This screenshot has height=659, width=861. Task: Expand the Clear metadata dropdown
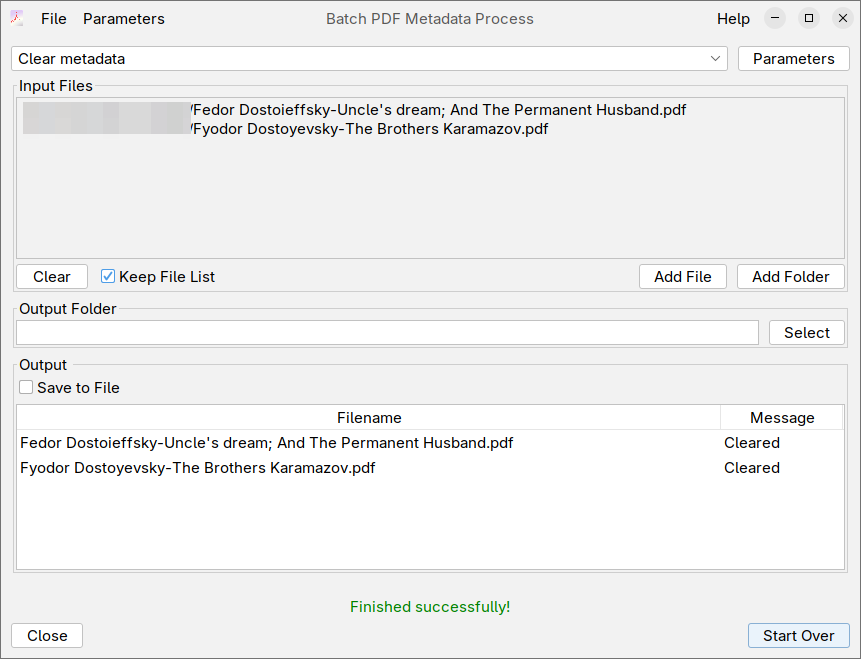(716, 59)
